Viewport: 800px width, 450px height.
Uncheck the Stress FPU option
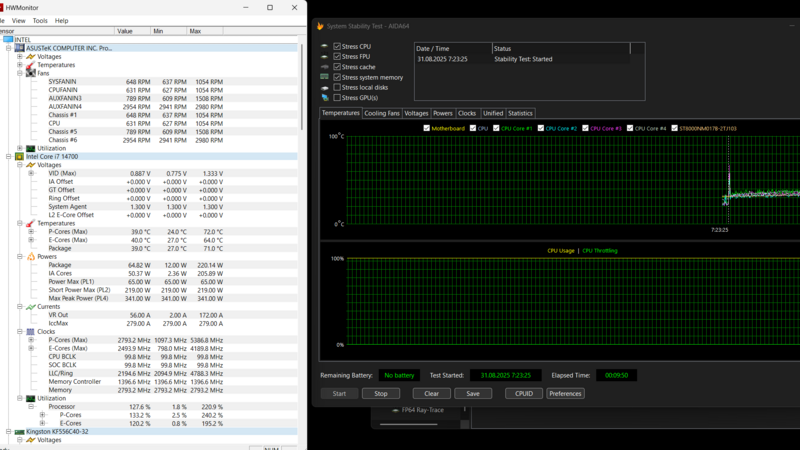(337, 57)
